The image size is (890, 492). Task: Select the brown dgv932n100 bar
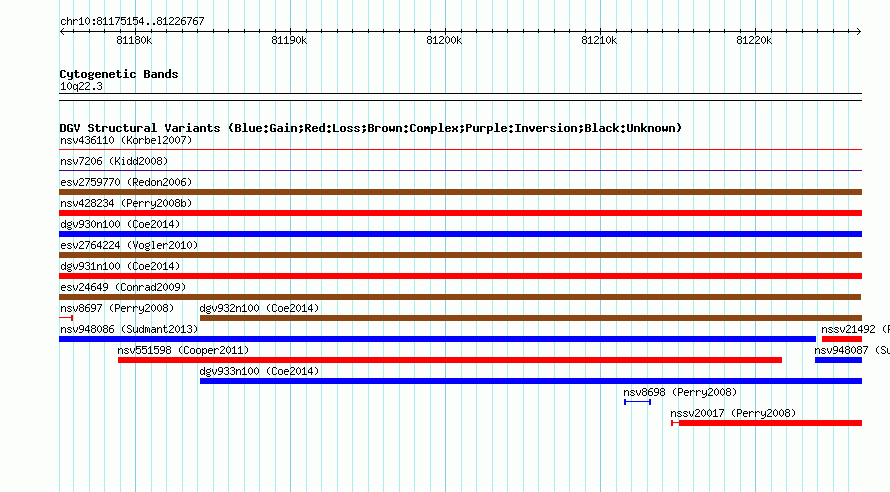[531, 318]
